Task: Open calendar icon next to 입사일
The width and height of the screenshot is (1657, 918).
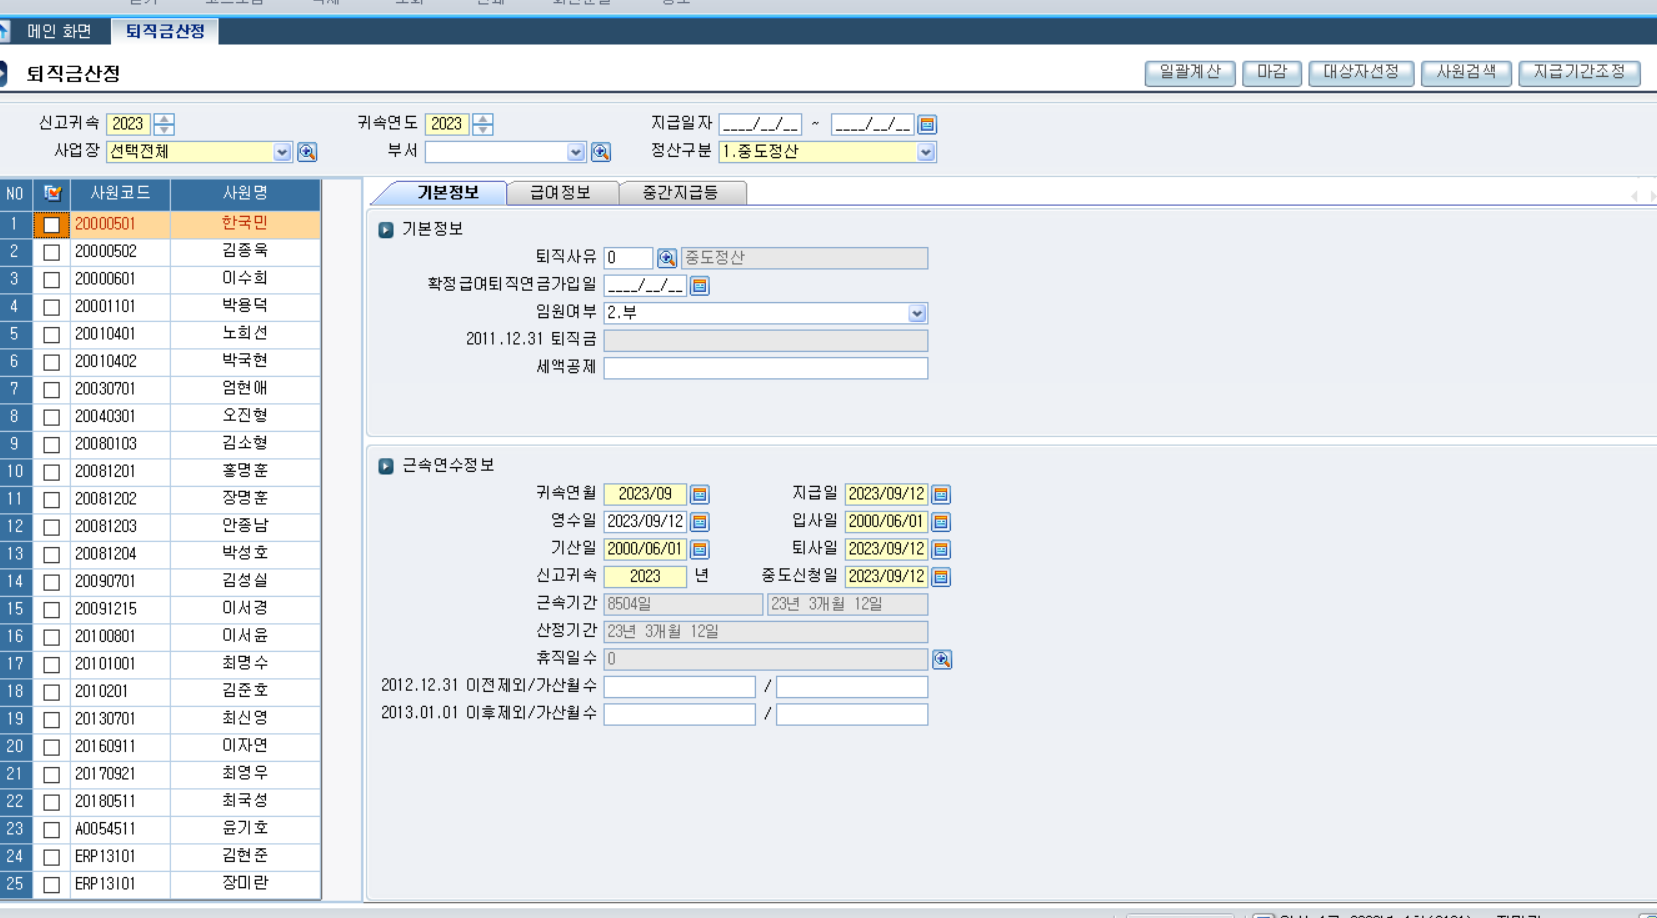Action: coord(941,522)
